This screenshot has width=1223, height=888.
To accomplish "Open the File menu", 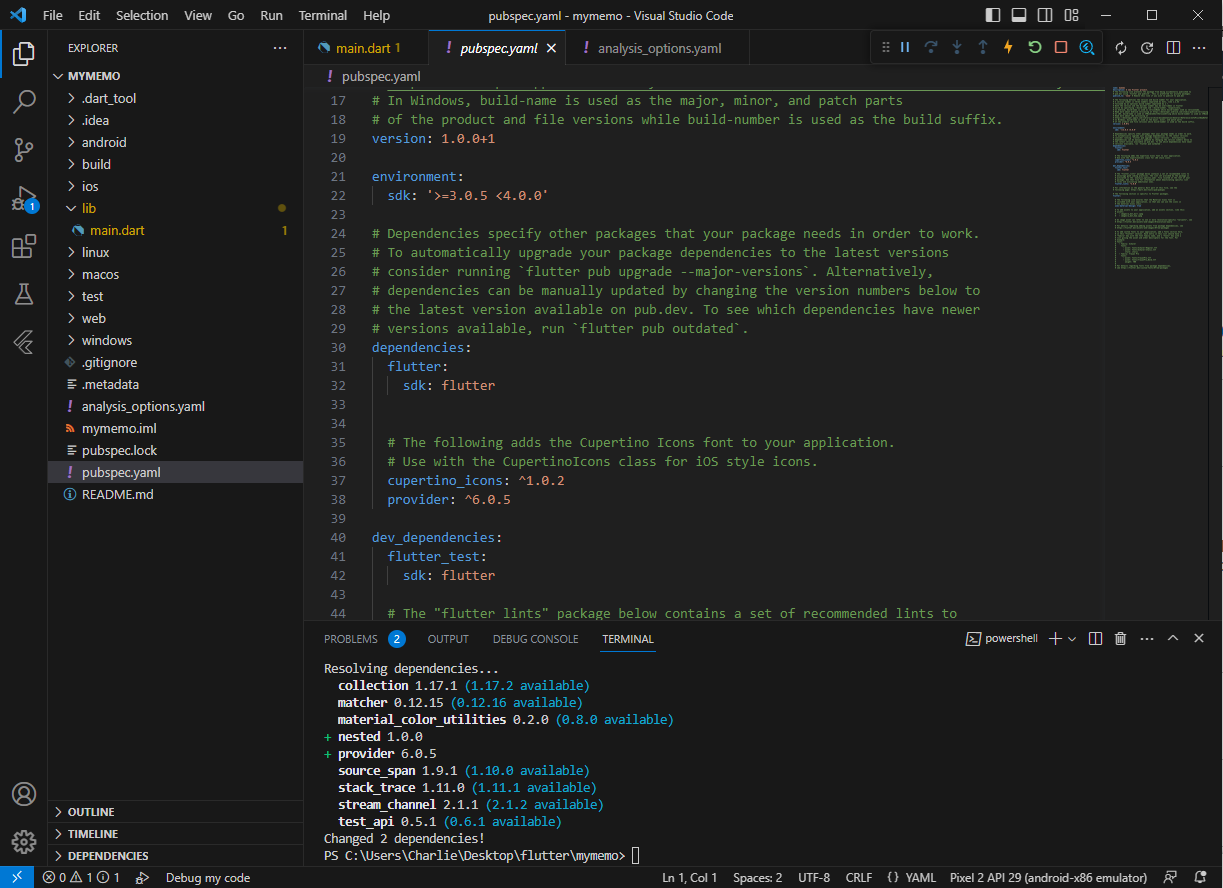I will tap(53, 16).
